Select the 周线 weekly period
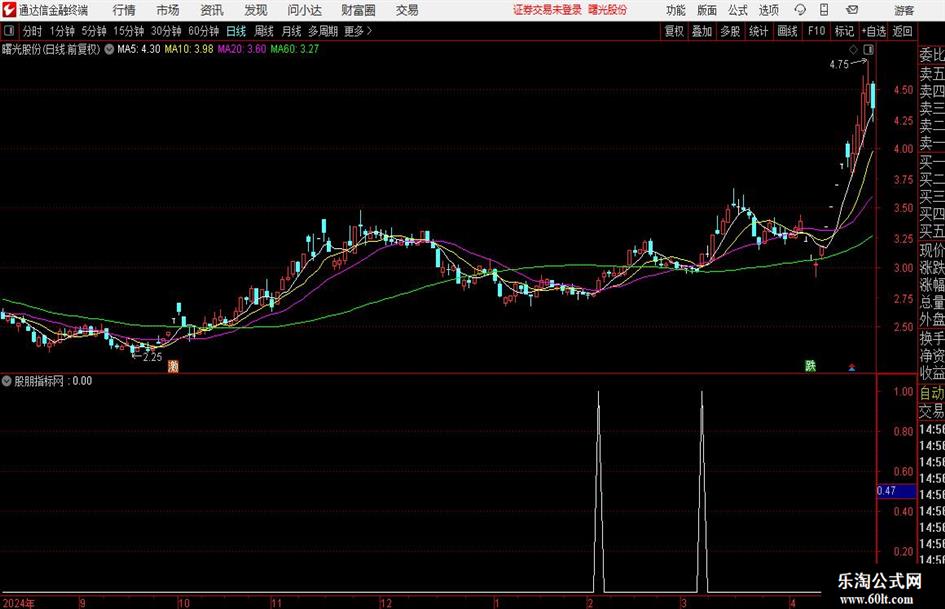The image size is (945, 609). coord(264,31)
